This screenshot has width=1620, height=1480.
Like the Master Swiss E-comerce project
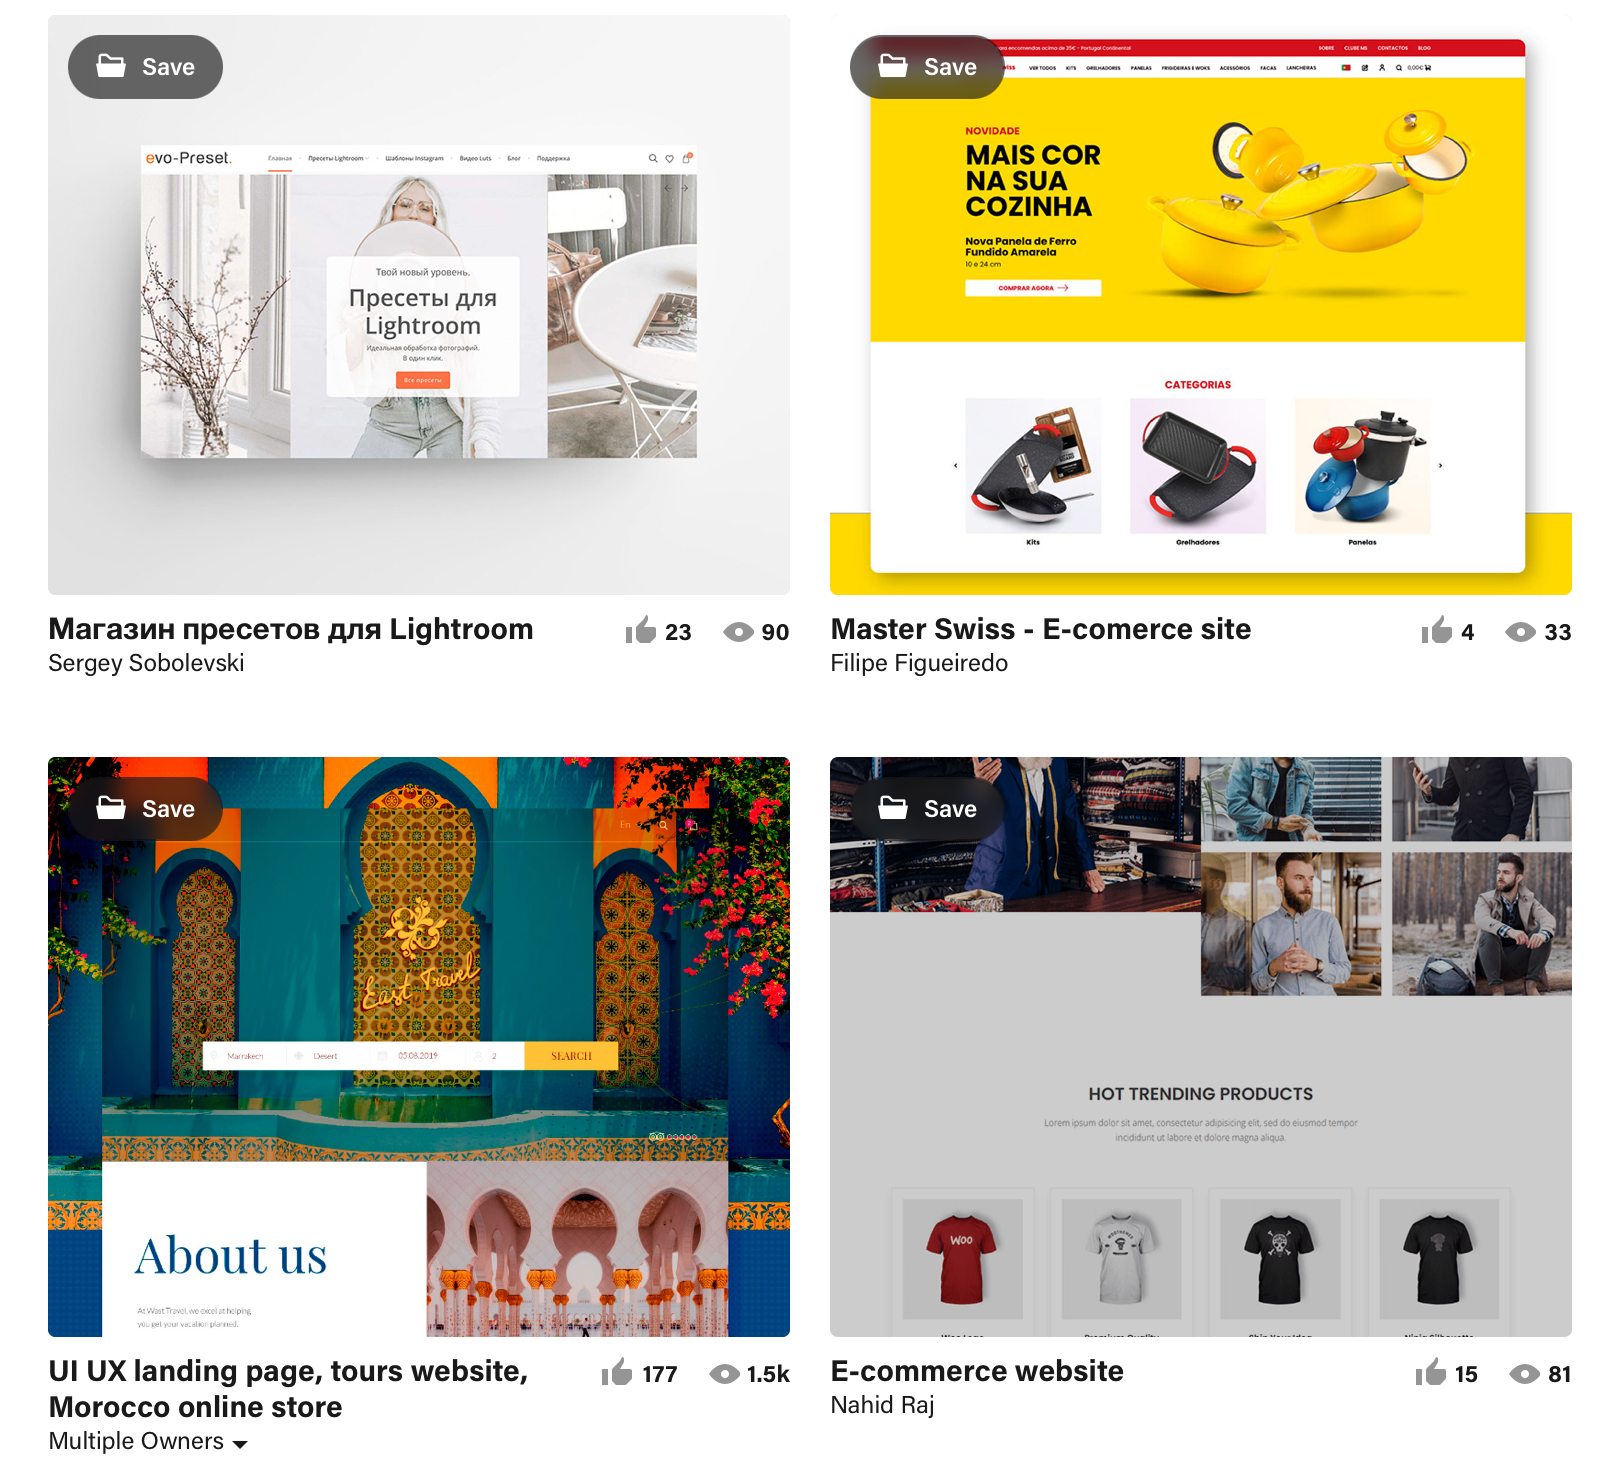pyautogui.click(x=1437, y=630)
